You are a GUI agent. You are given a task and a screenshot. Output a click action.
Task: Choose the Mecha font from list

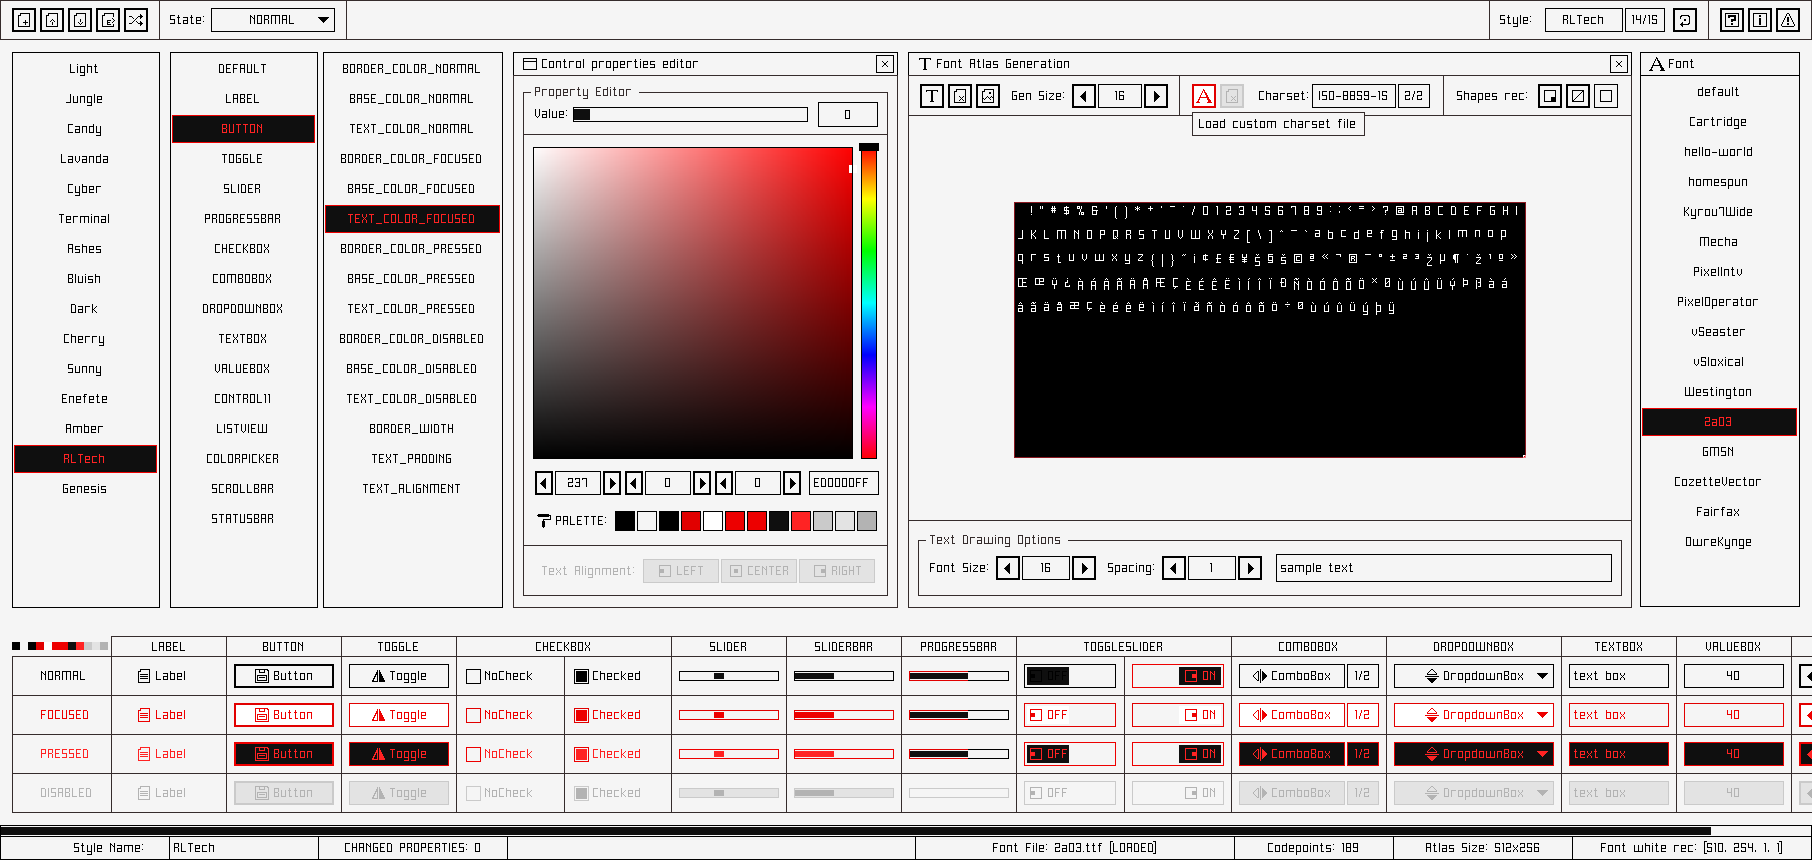coord(1718,242)
